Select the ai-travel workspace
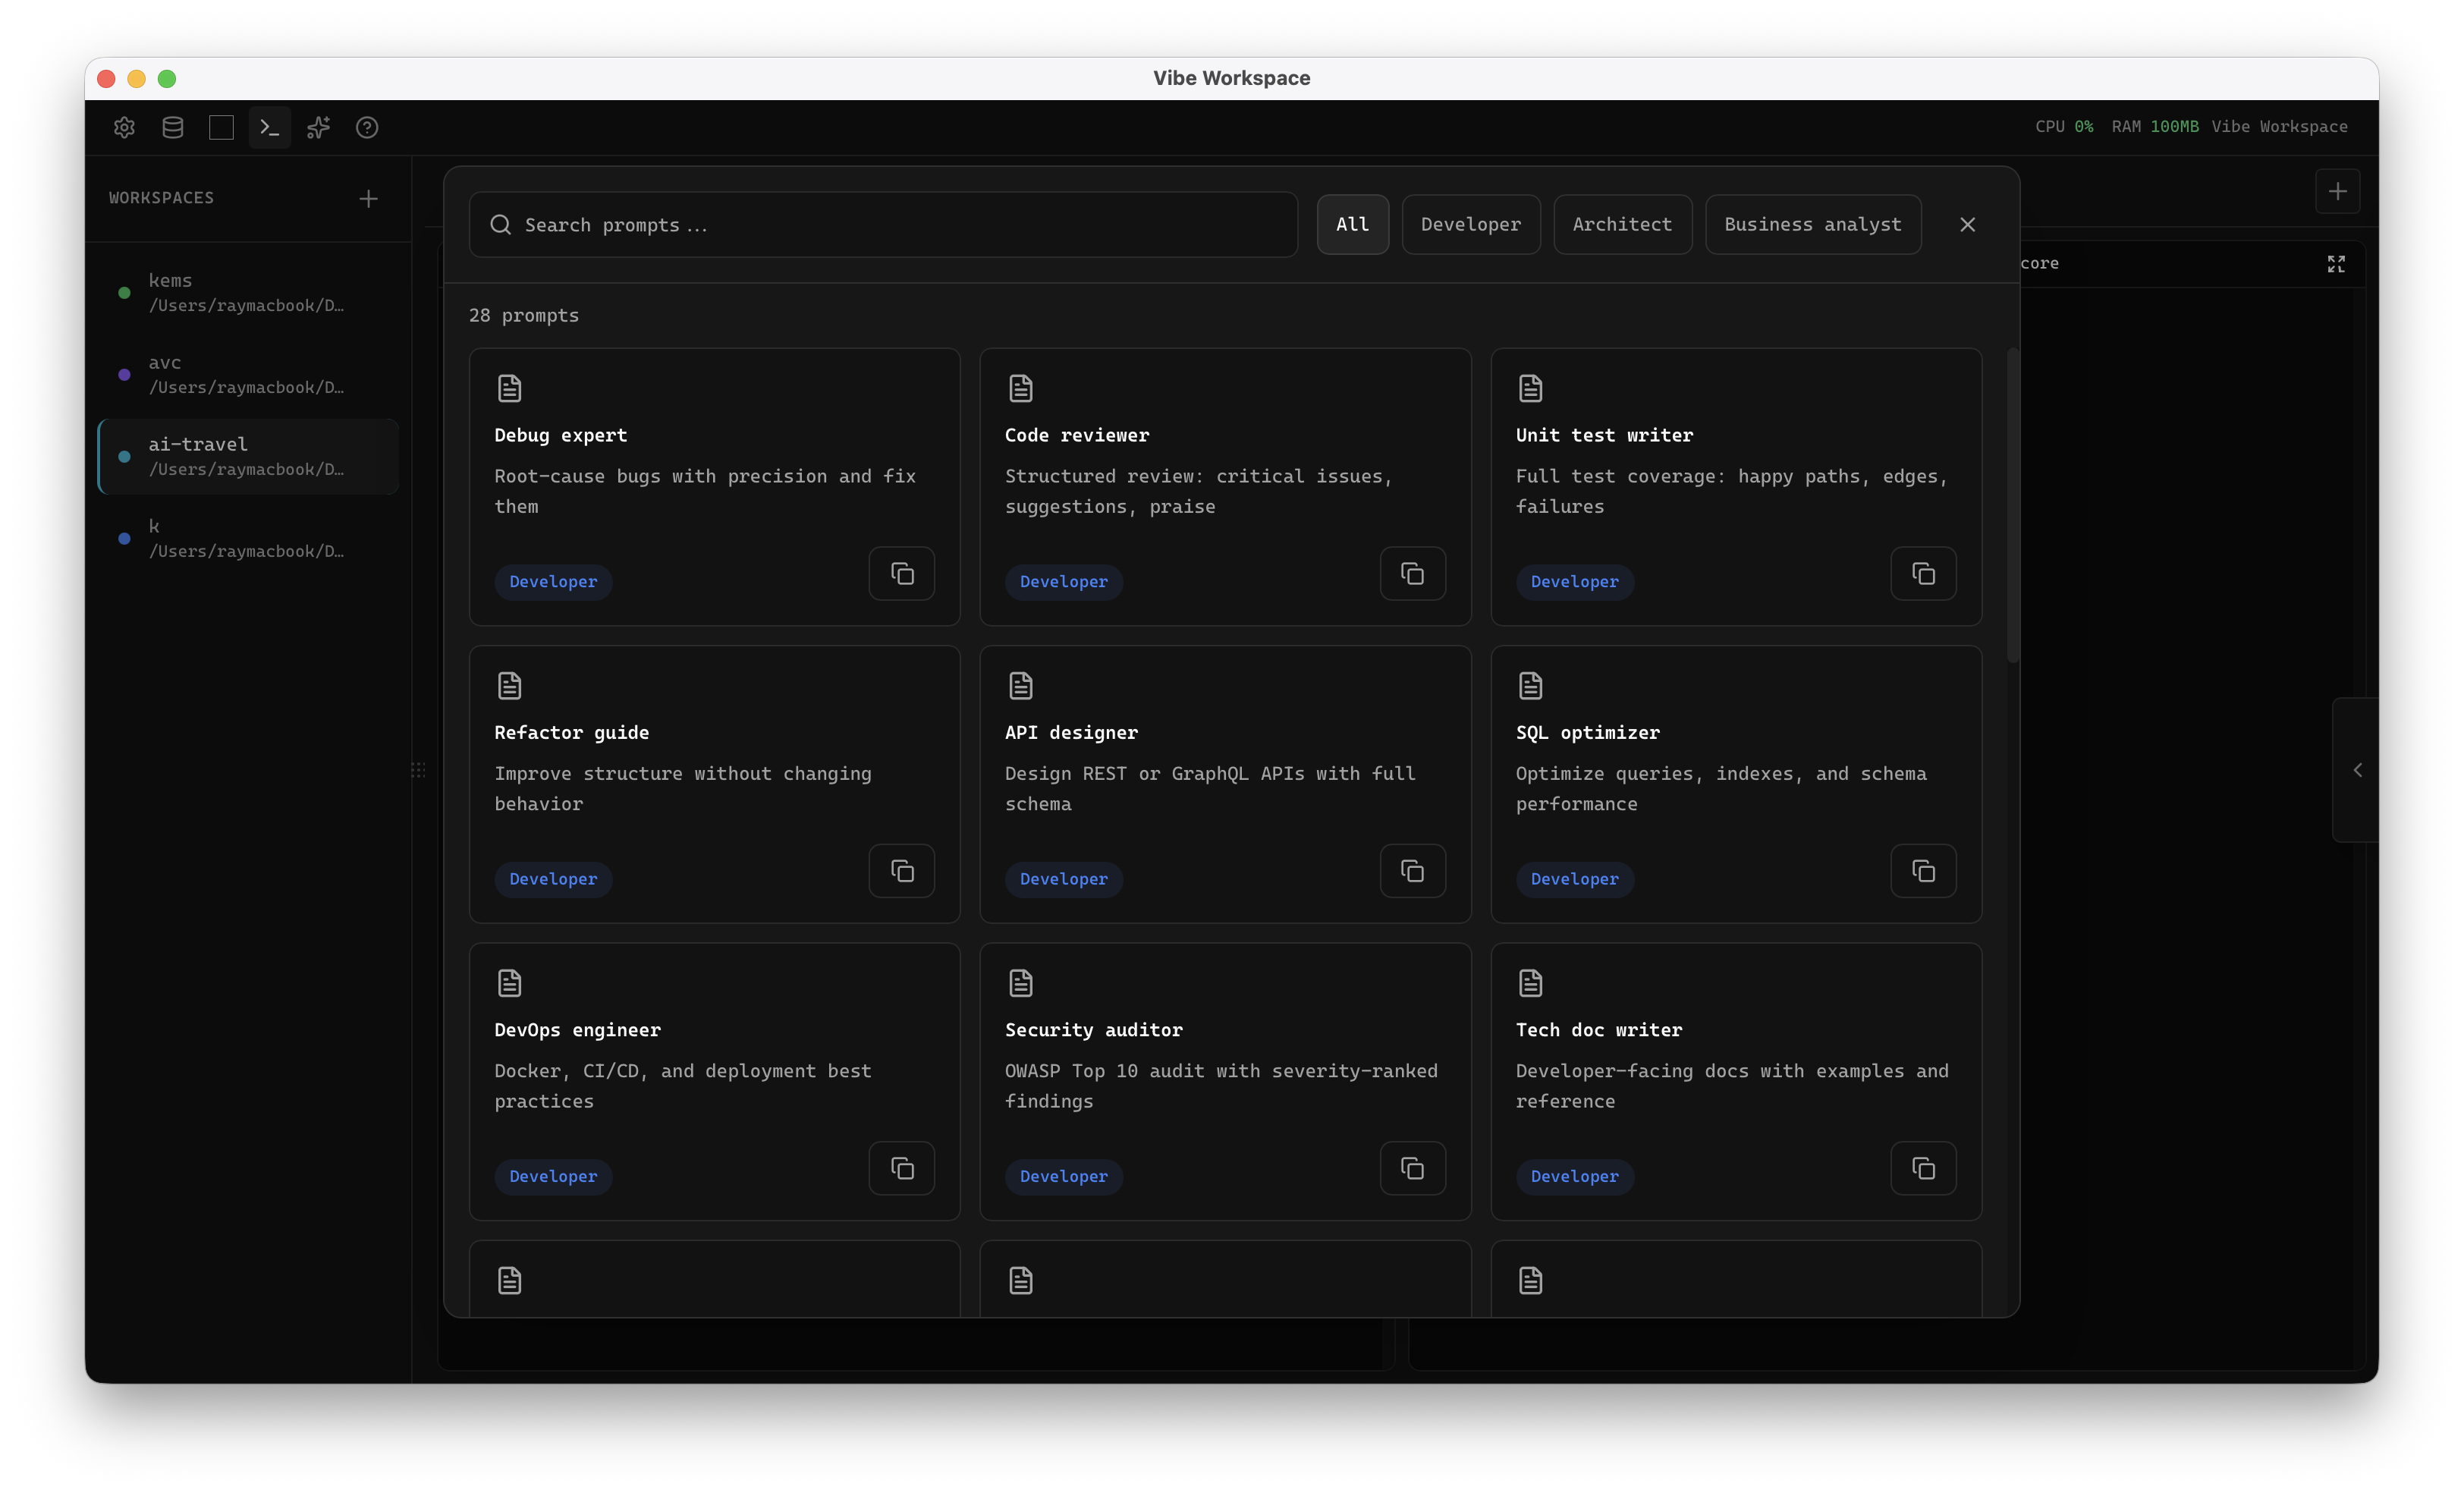Image resolution: width=2464 pixels, height=1496 pixels. [x=248, y=456]
